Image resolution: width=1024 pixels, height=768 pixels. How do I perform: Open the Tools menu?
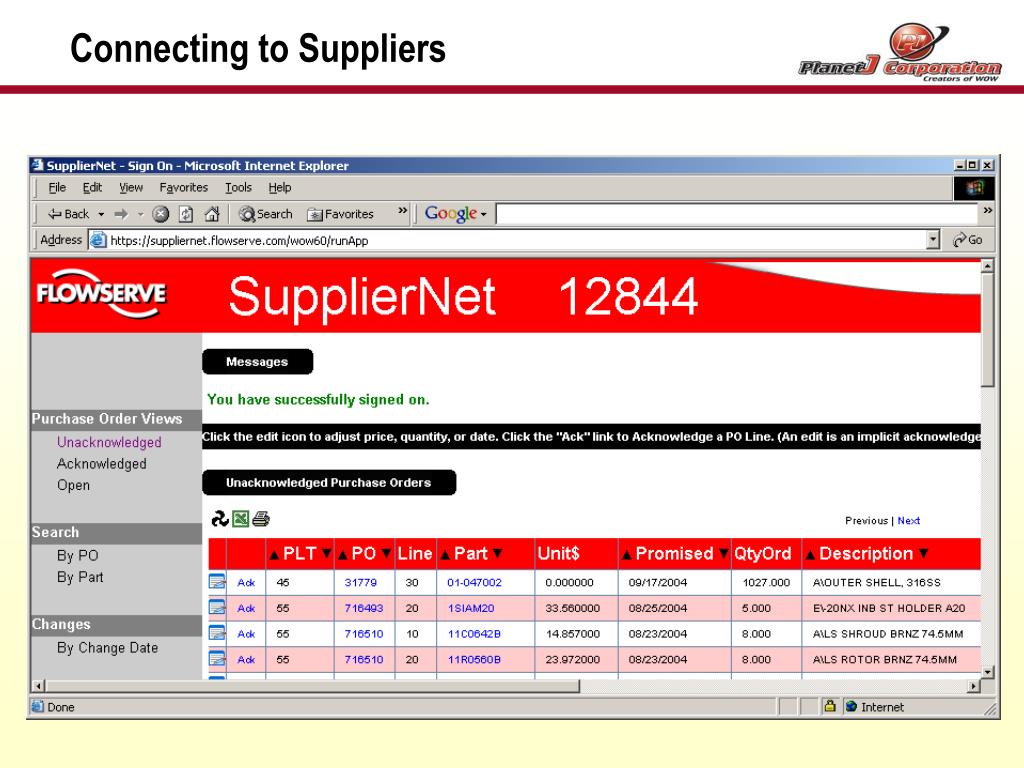[238, 187]
